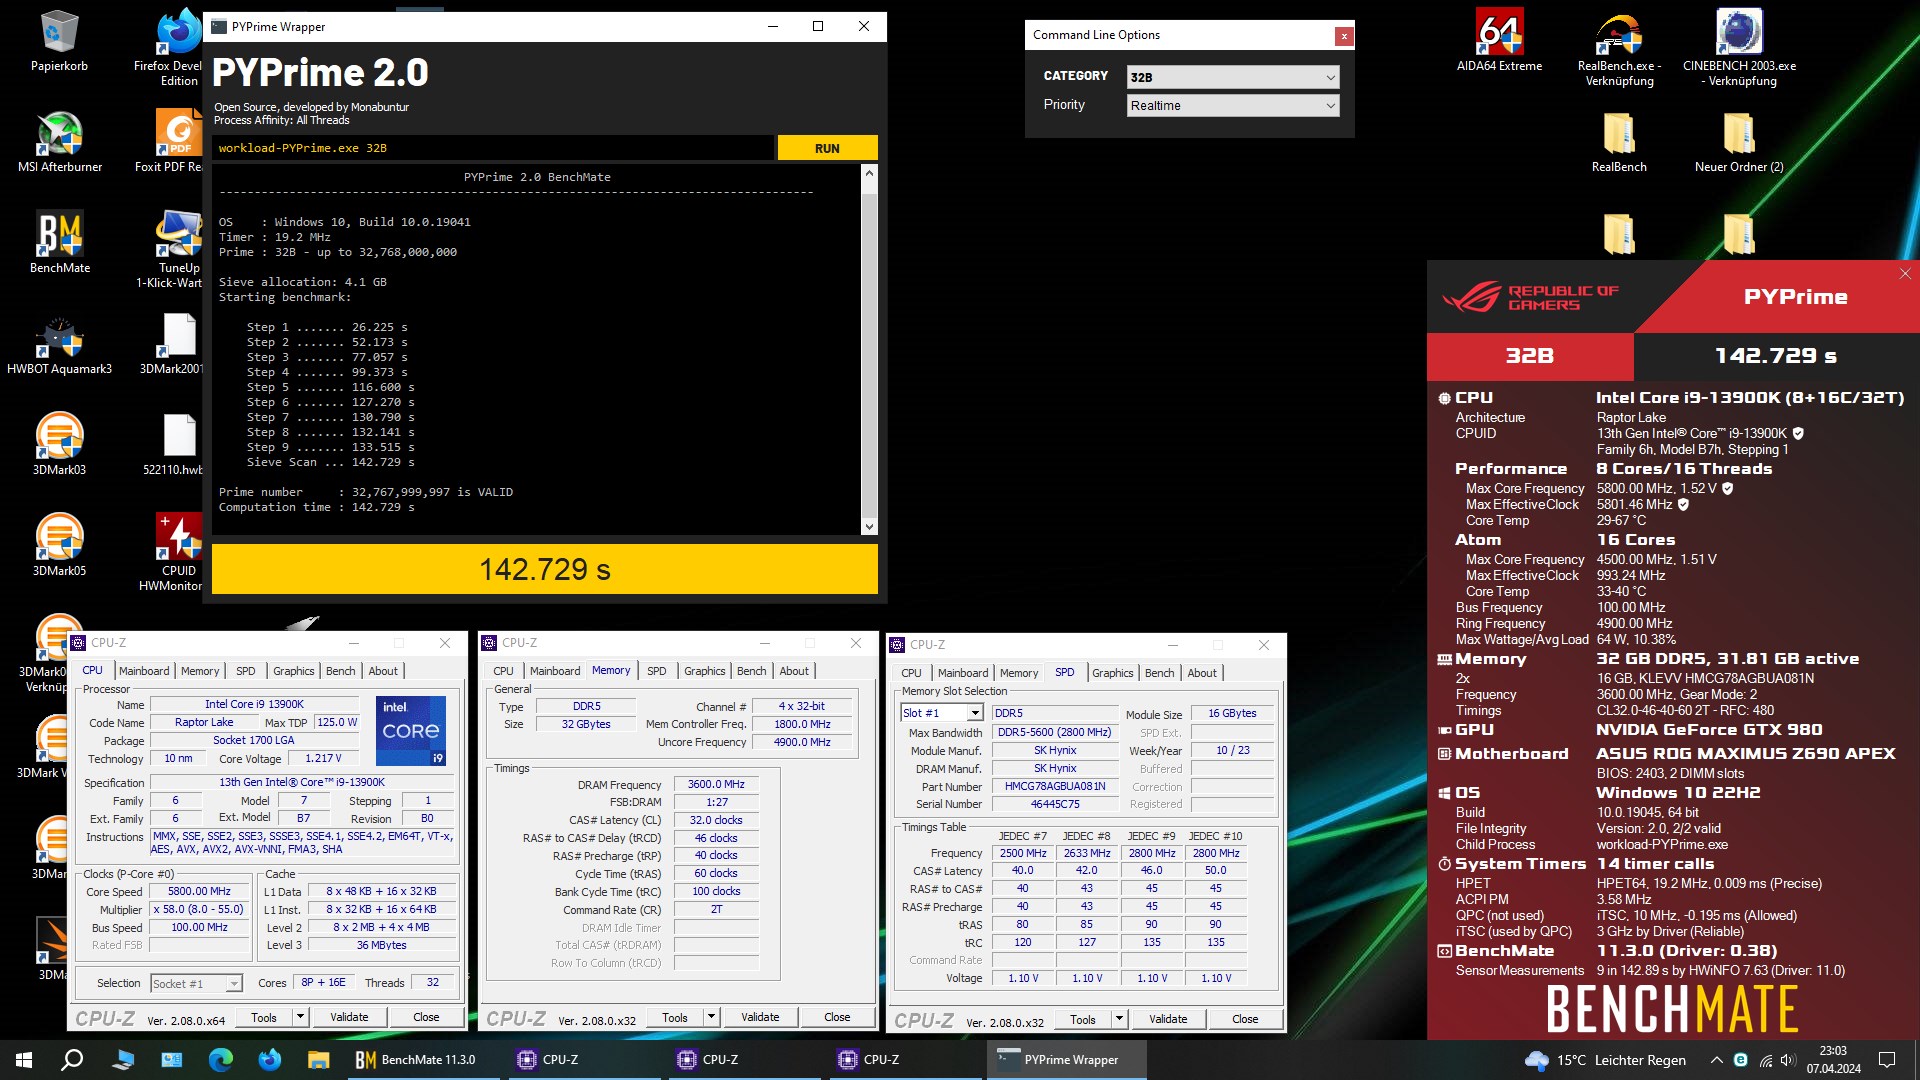Open the Papierkorb recycle bin icon
This screenshot has width=1920, height=1080.
(x=59, y=42)
